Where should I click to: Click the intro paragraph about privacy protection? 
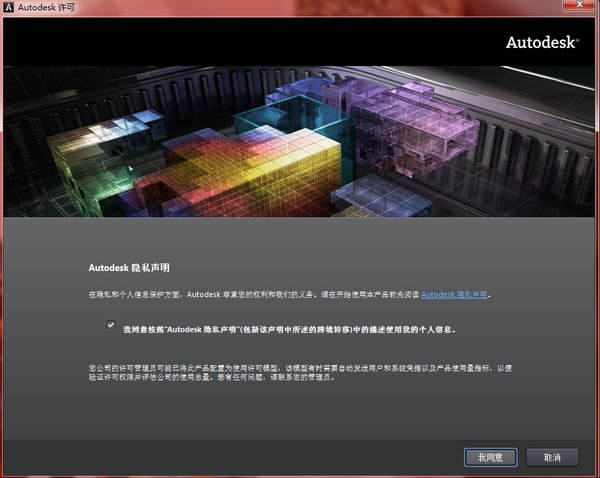pos(250,295)
